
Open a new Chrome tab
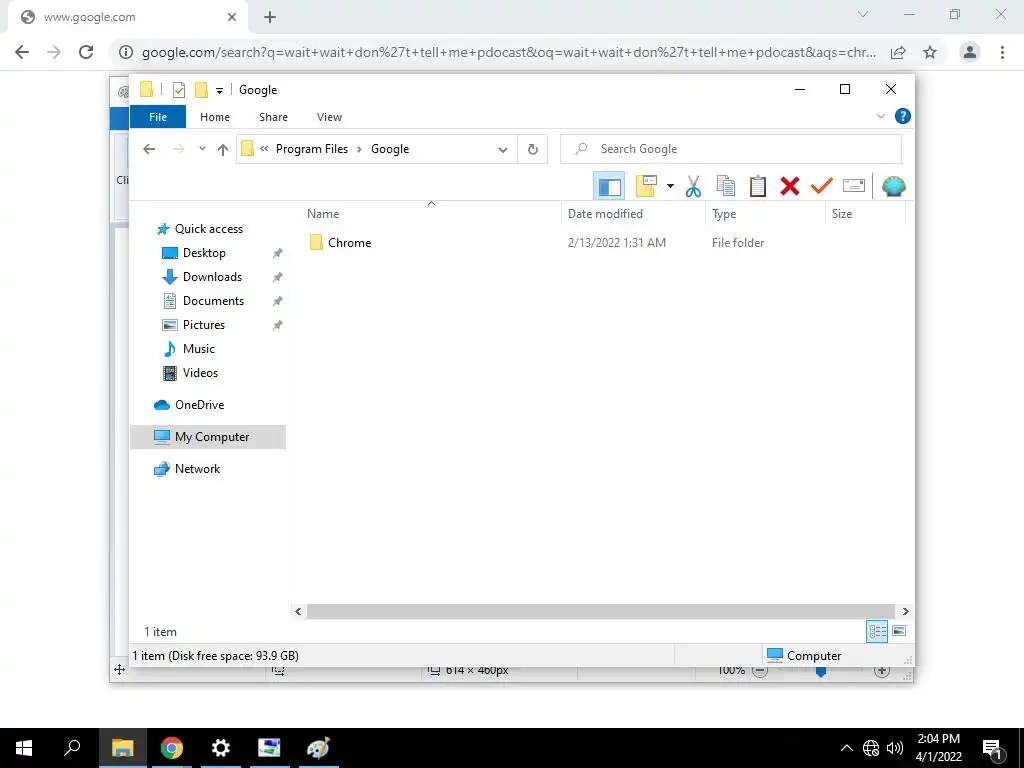[270, 17]
